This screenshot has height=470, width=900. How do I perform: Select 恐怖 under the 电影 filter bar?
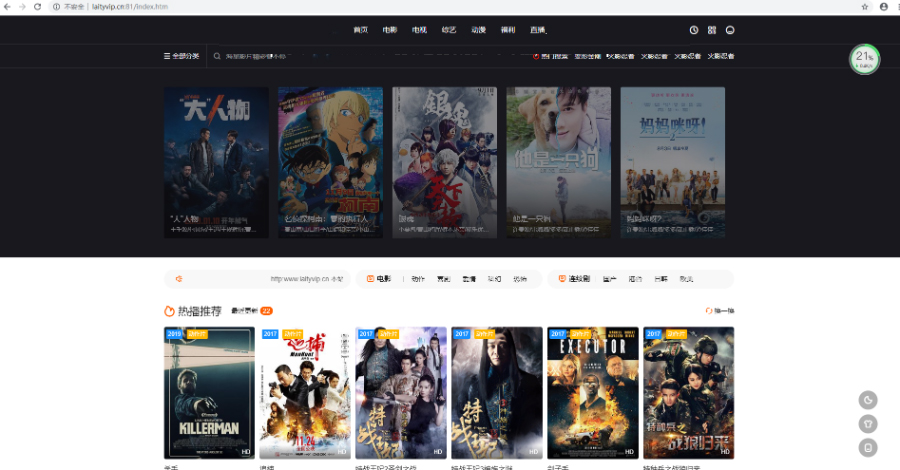pyautogui.click(x=519, y=279)
